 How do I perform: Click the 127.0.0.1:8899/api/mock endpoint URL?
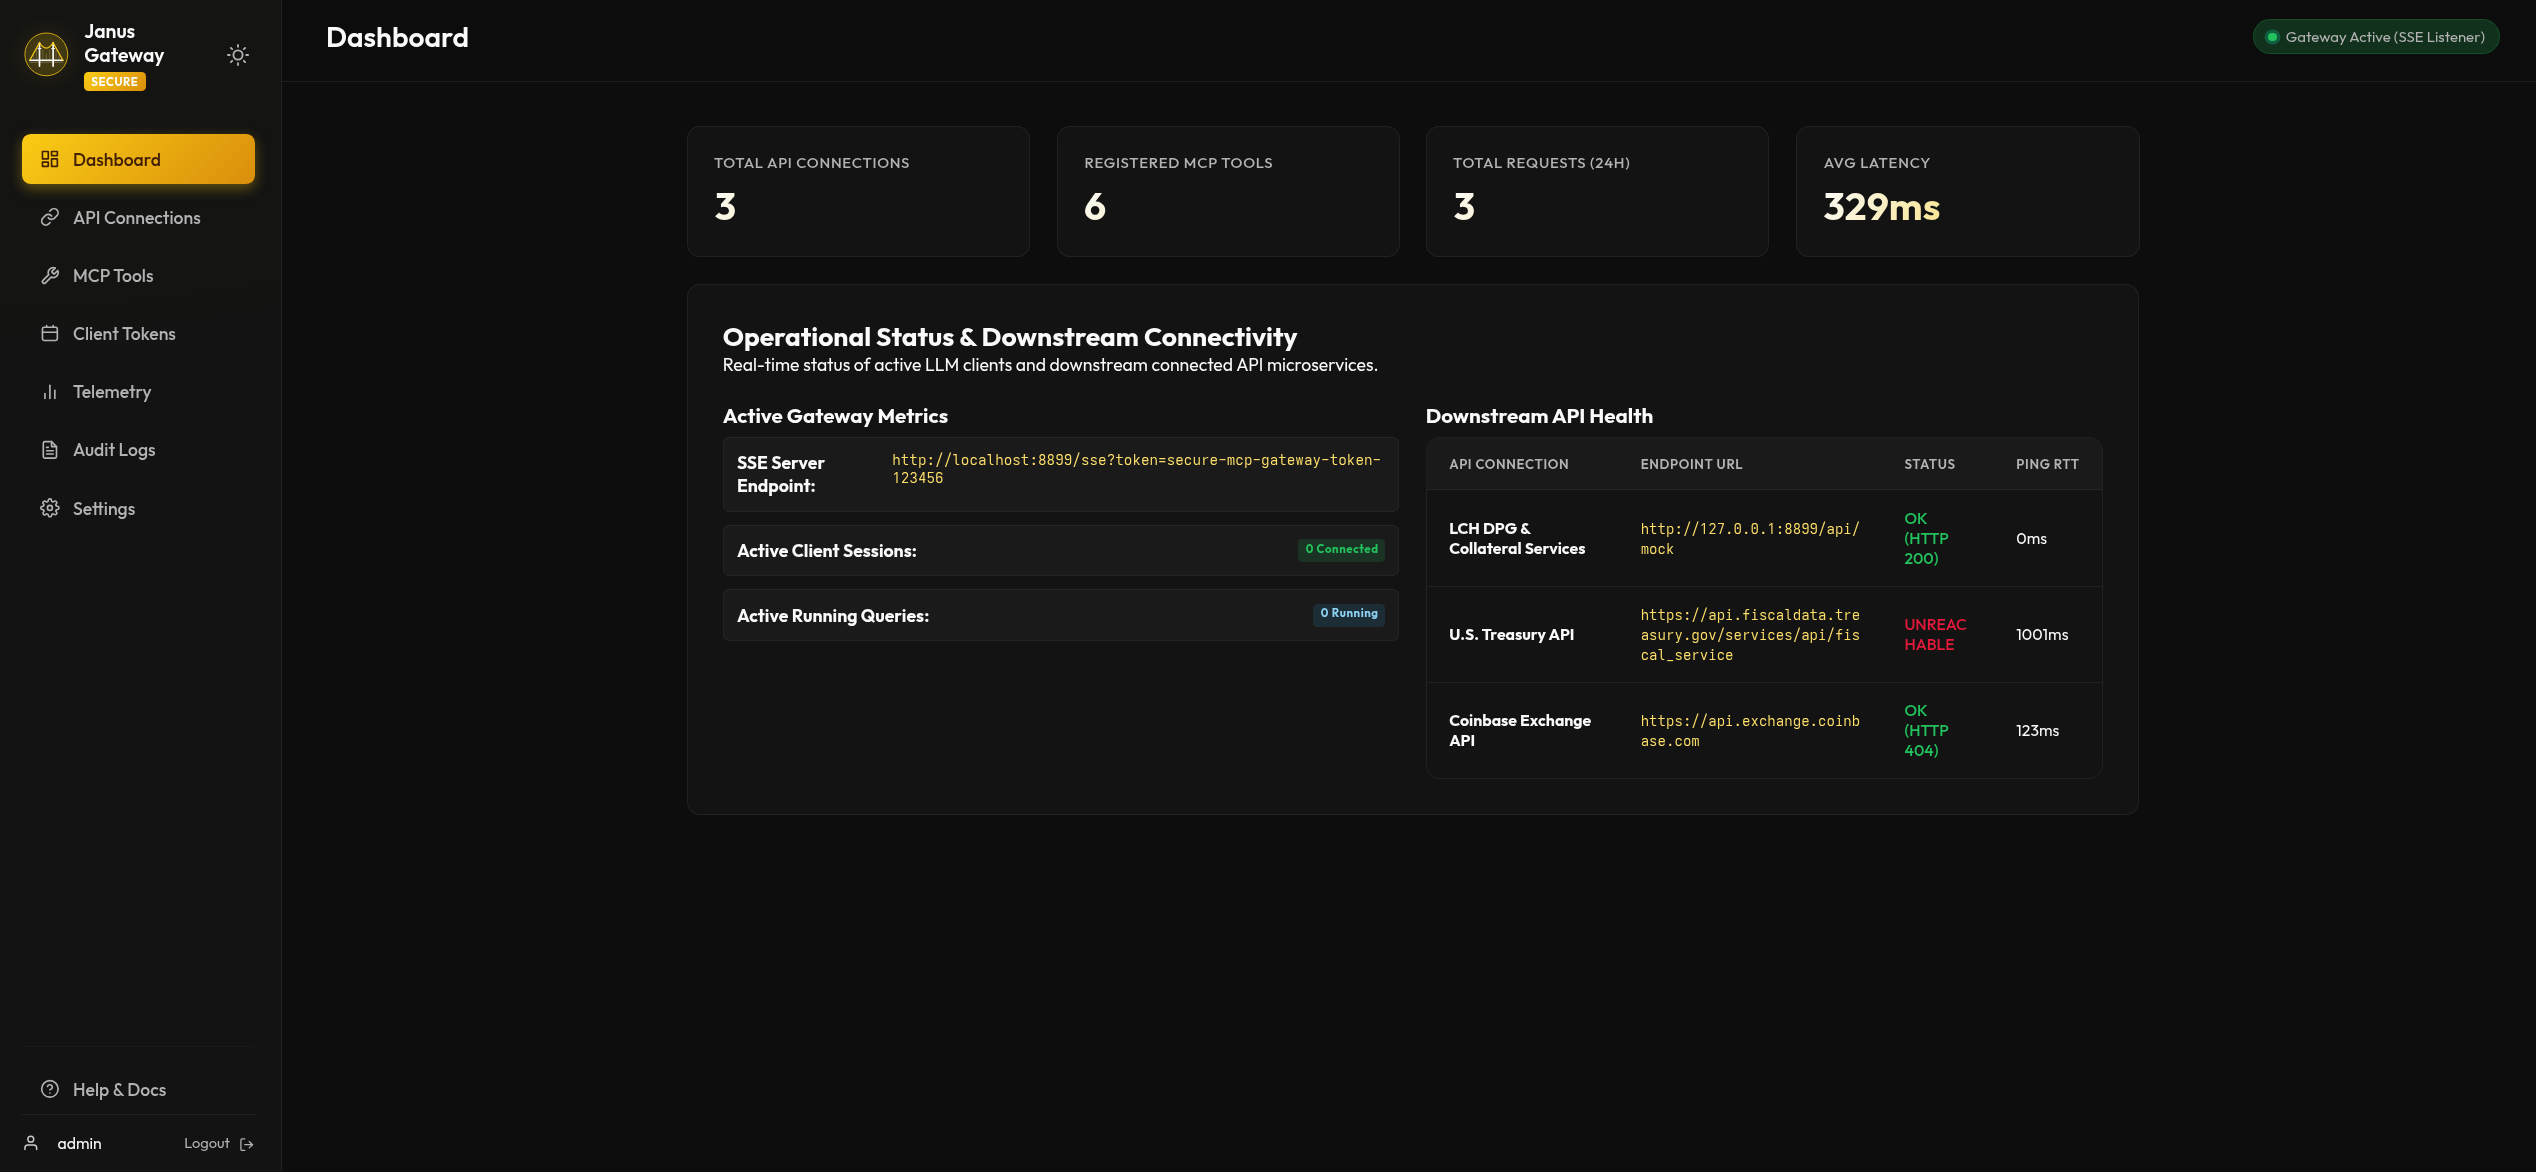point(1750,538)
